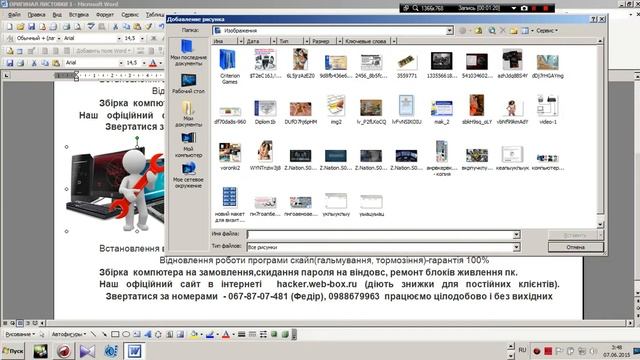Click the Print icon in Word standard toolbar
Viewport: 640px width, 360px height.
coord(66,27)
